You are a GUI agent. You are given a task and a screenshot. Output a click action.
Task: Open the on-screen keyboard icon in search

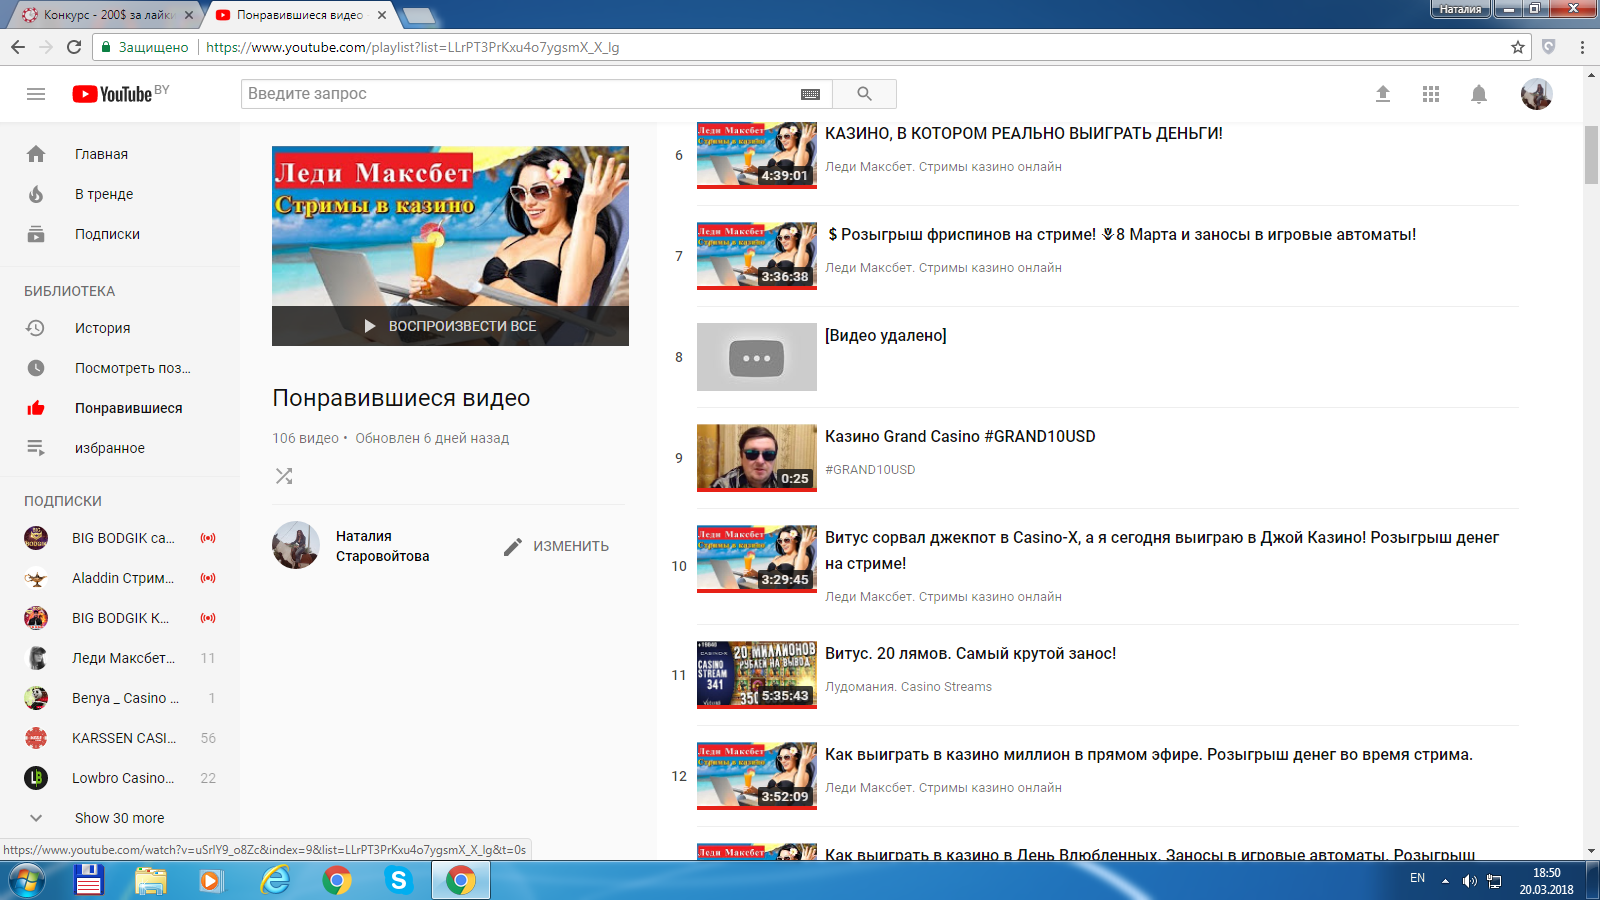click(810, 94)
